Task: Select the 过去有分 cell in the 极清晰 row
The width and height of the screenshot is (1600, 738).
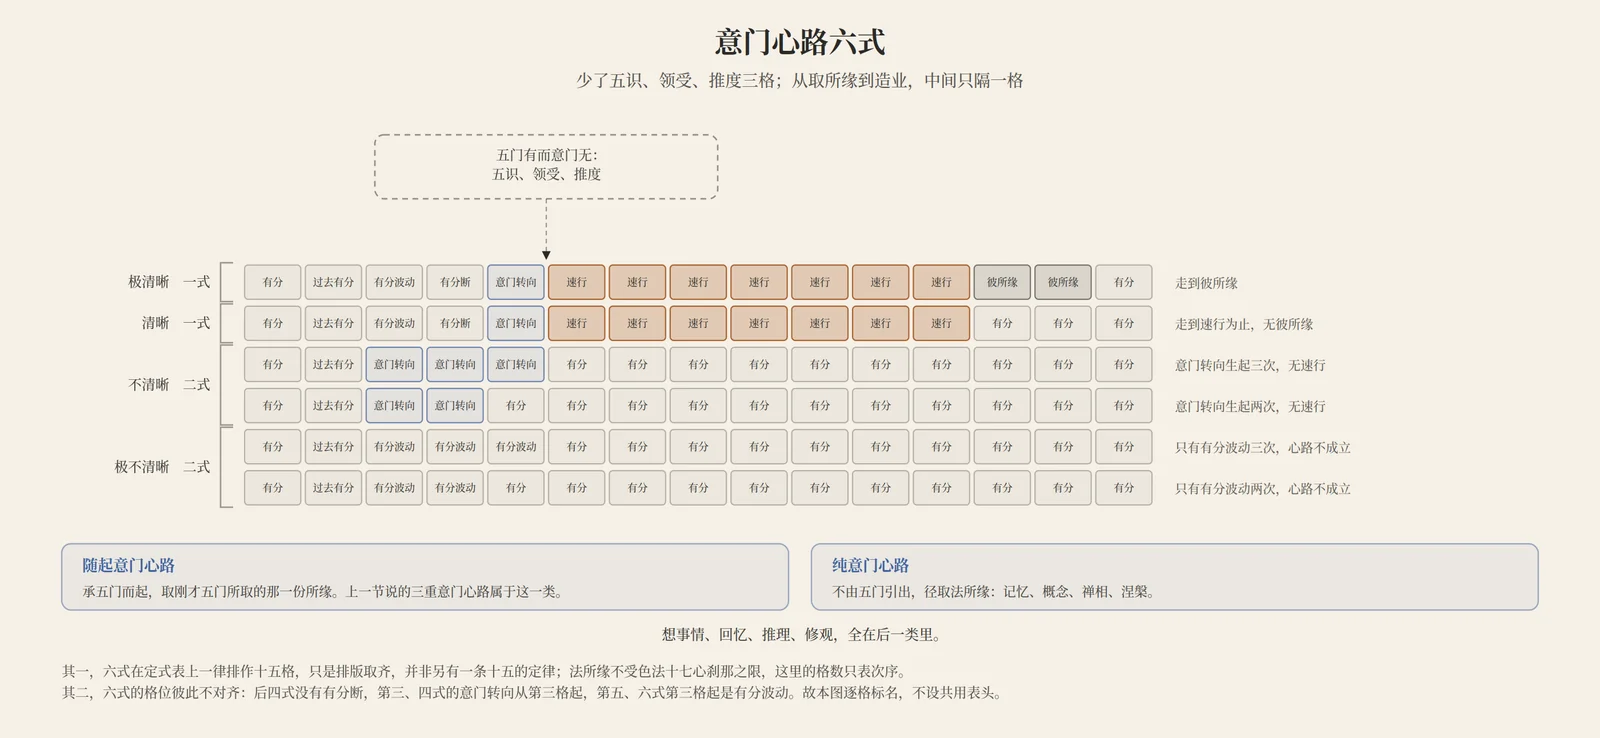Action: tap(333, 282)
